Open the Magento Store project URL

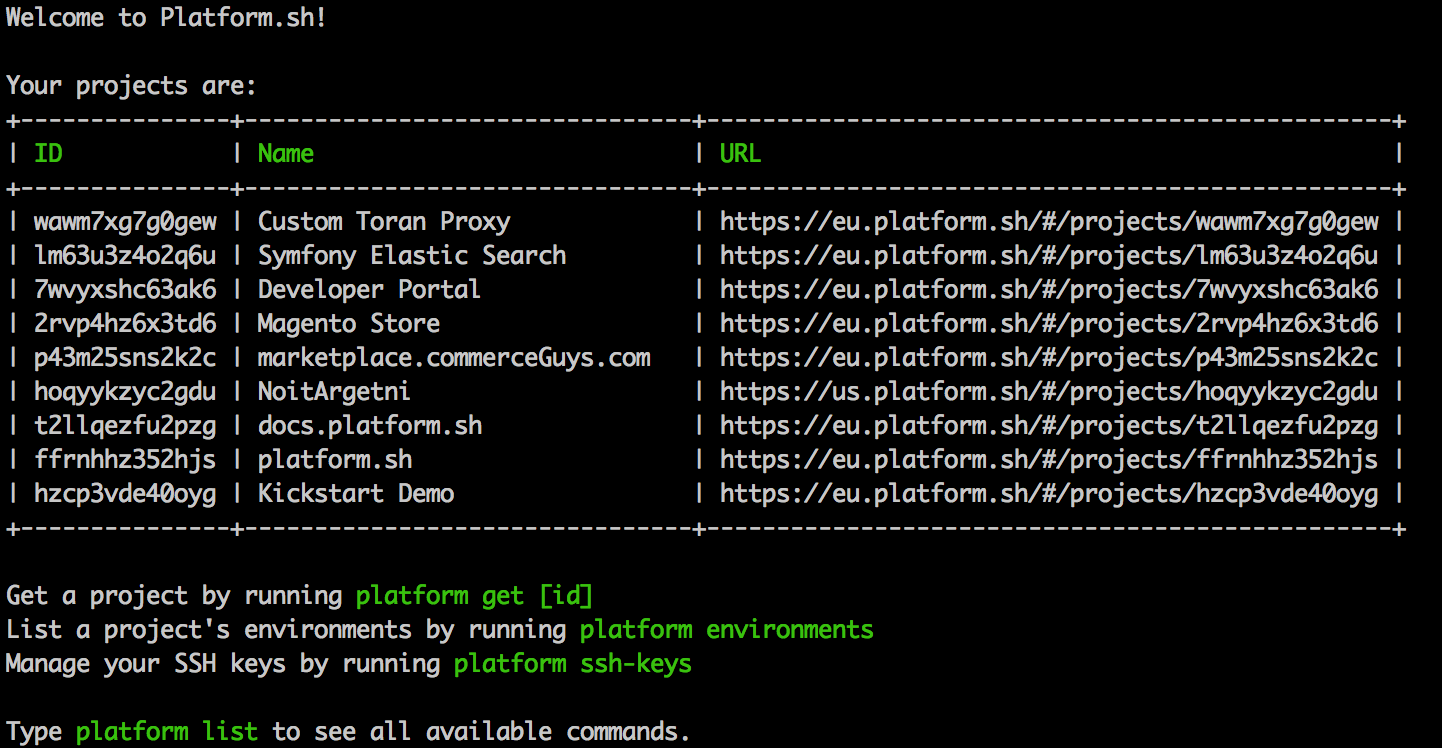pyautogui.click(x=1048, y=324)
